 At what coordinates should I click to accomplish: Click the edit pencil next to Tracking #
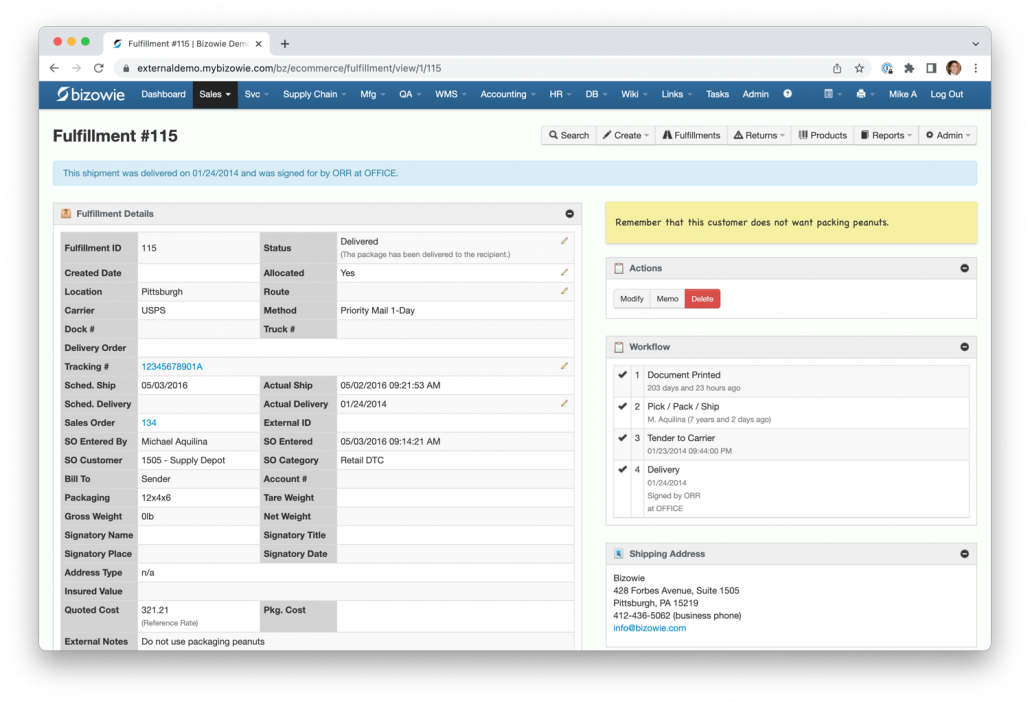564,366
